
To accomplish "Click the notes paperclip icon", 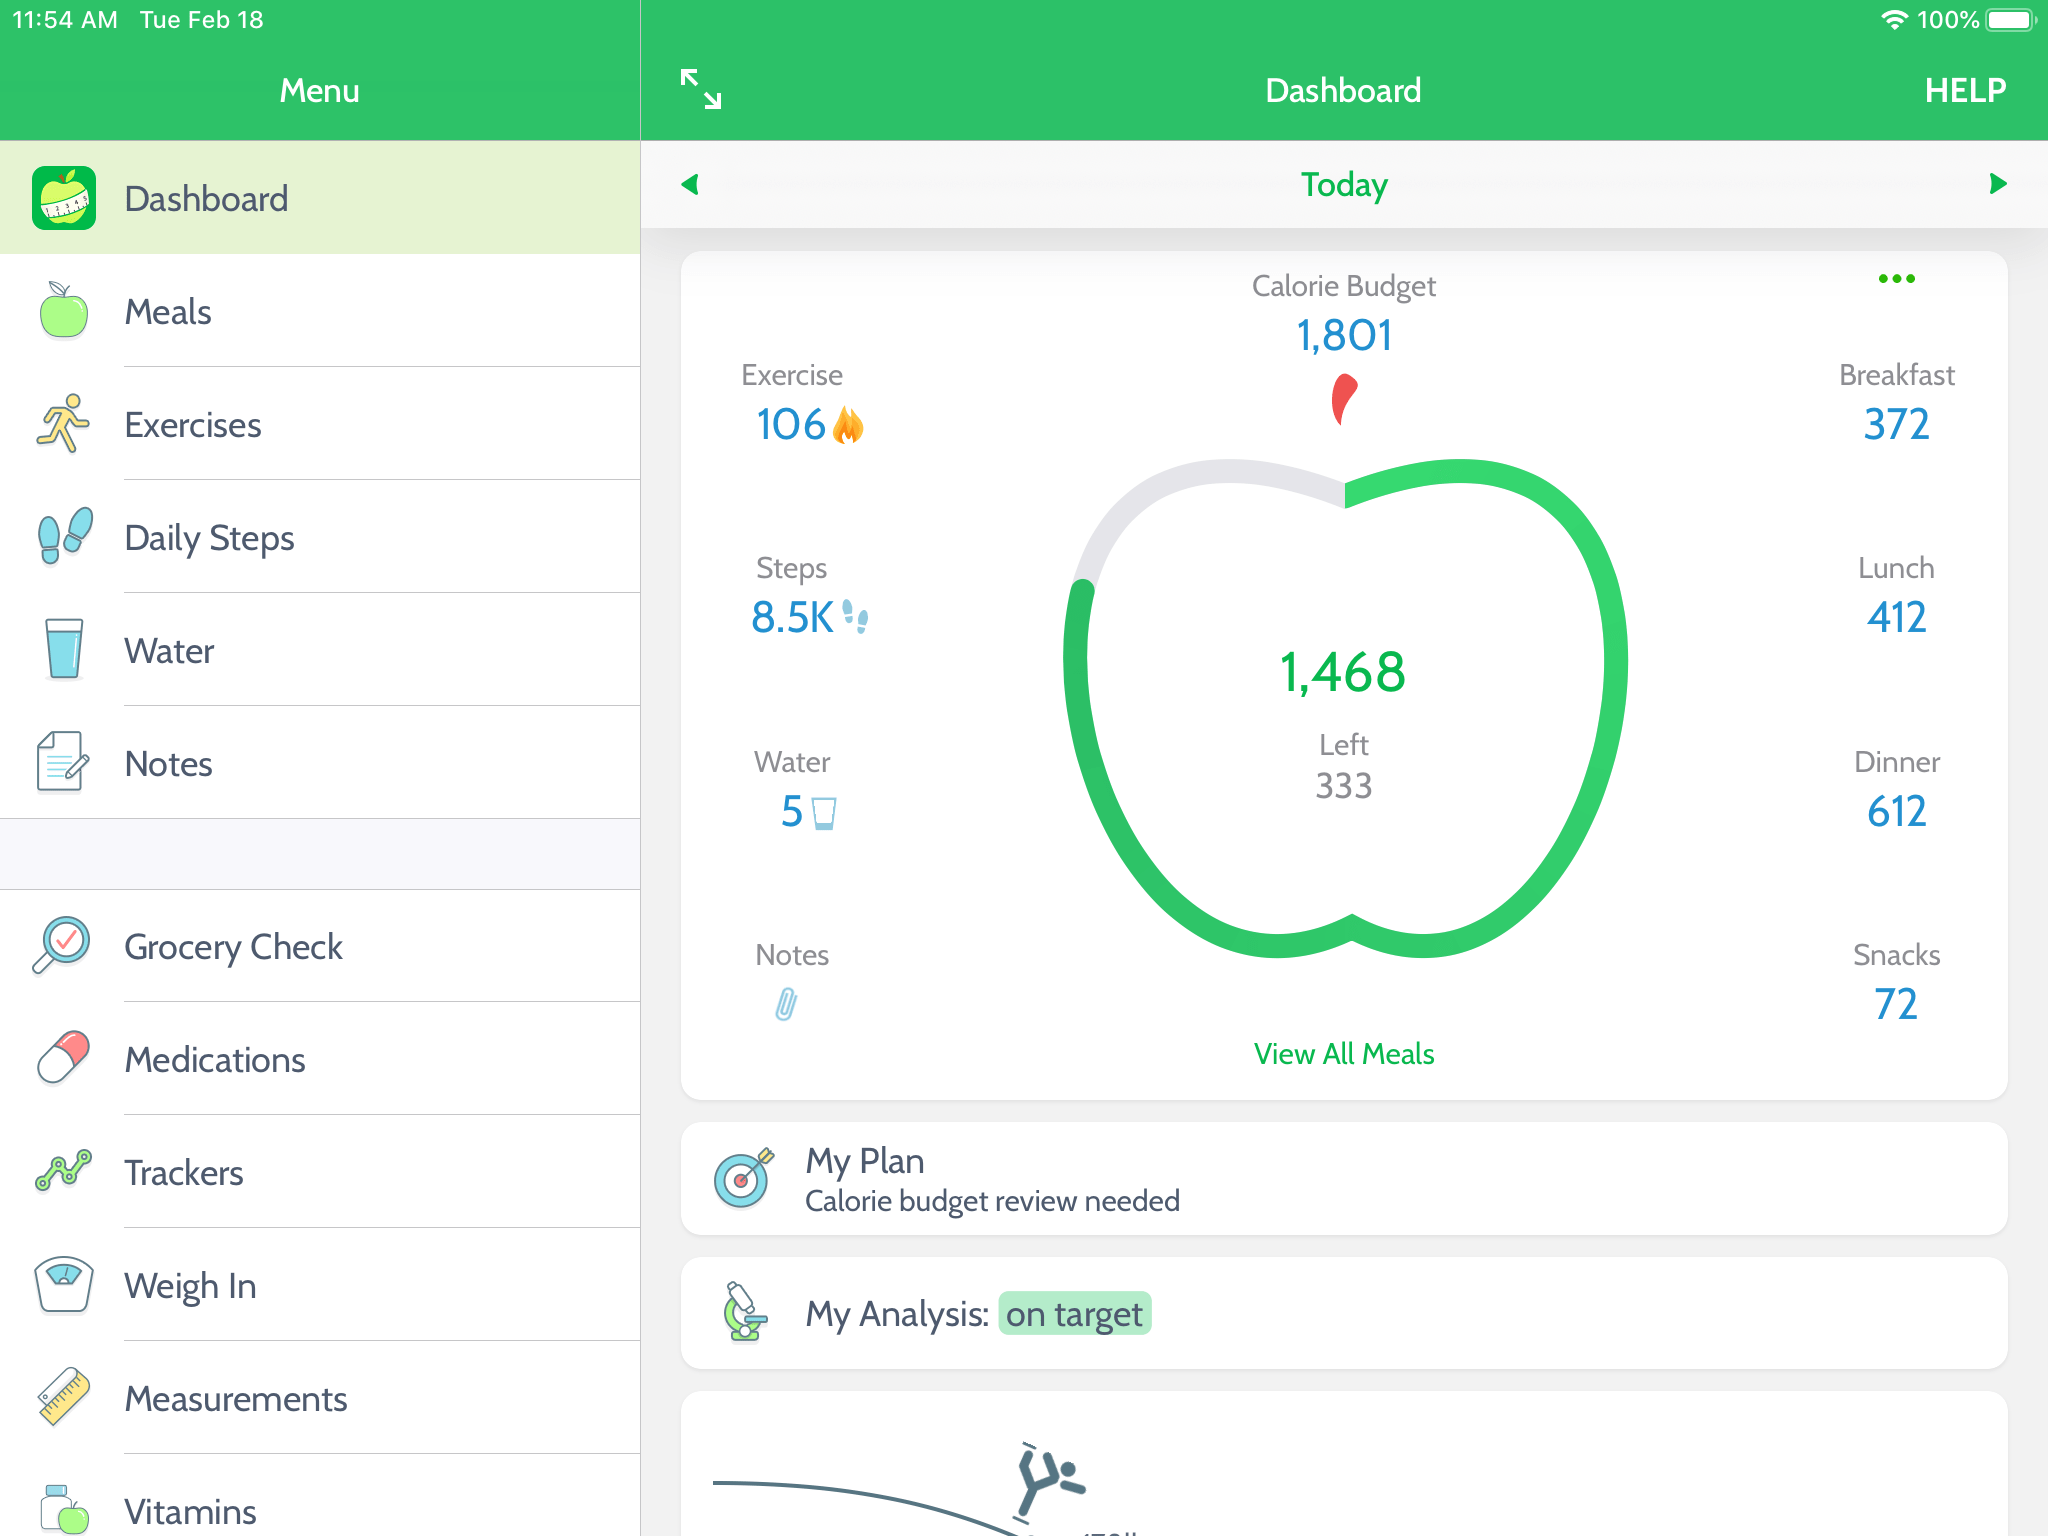I will coord(787,1004).
